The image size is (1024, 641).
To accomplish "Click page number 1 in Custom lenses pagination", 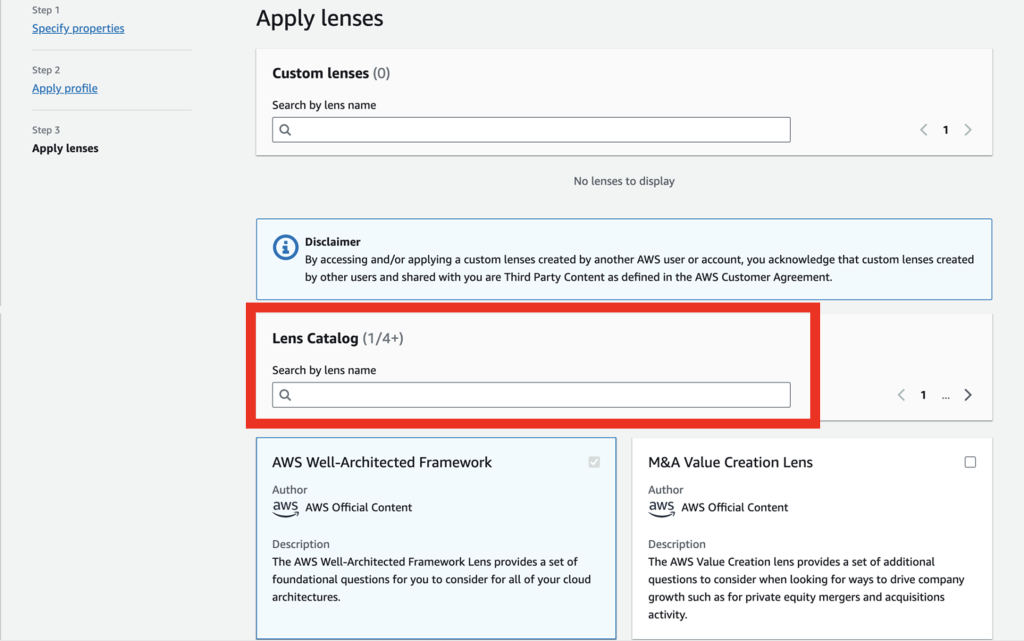I will 945,129.
